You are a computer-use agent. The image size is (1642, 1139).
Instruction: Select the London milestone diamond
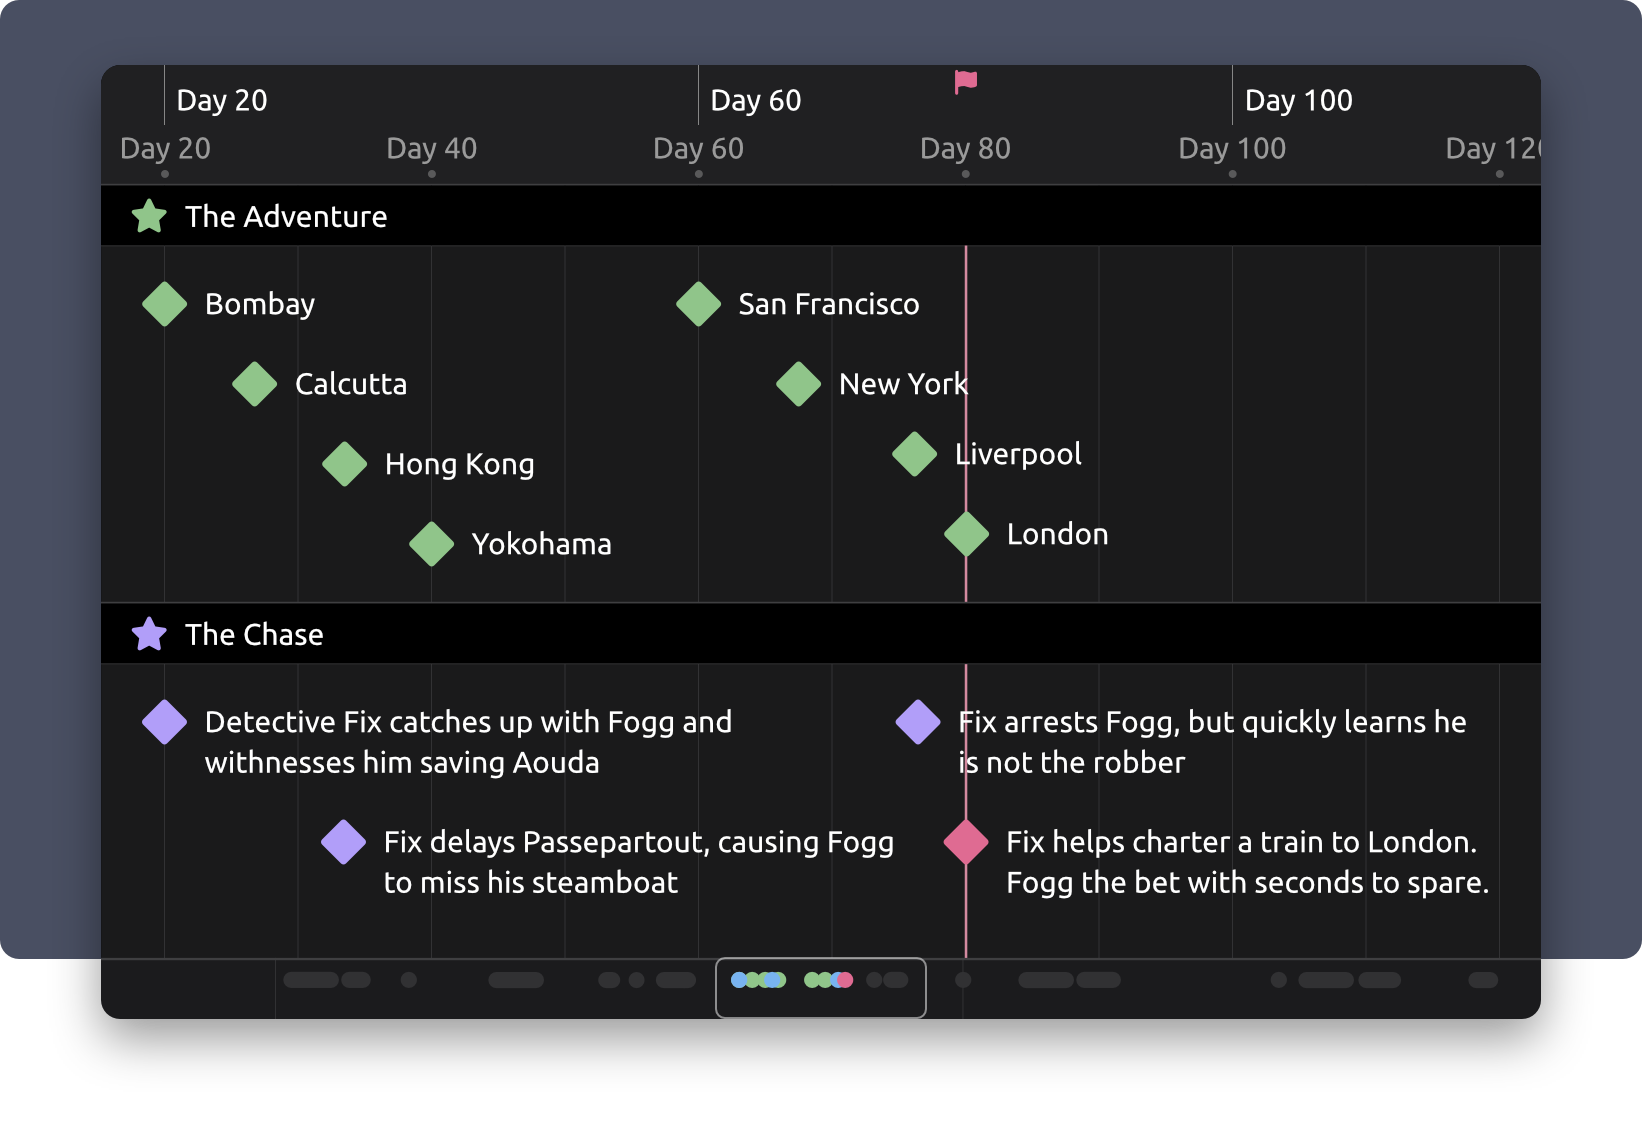(965, 533)
